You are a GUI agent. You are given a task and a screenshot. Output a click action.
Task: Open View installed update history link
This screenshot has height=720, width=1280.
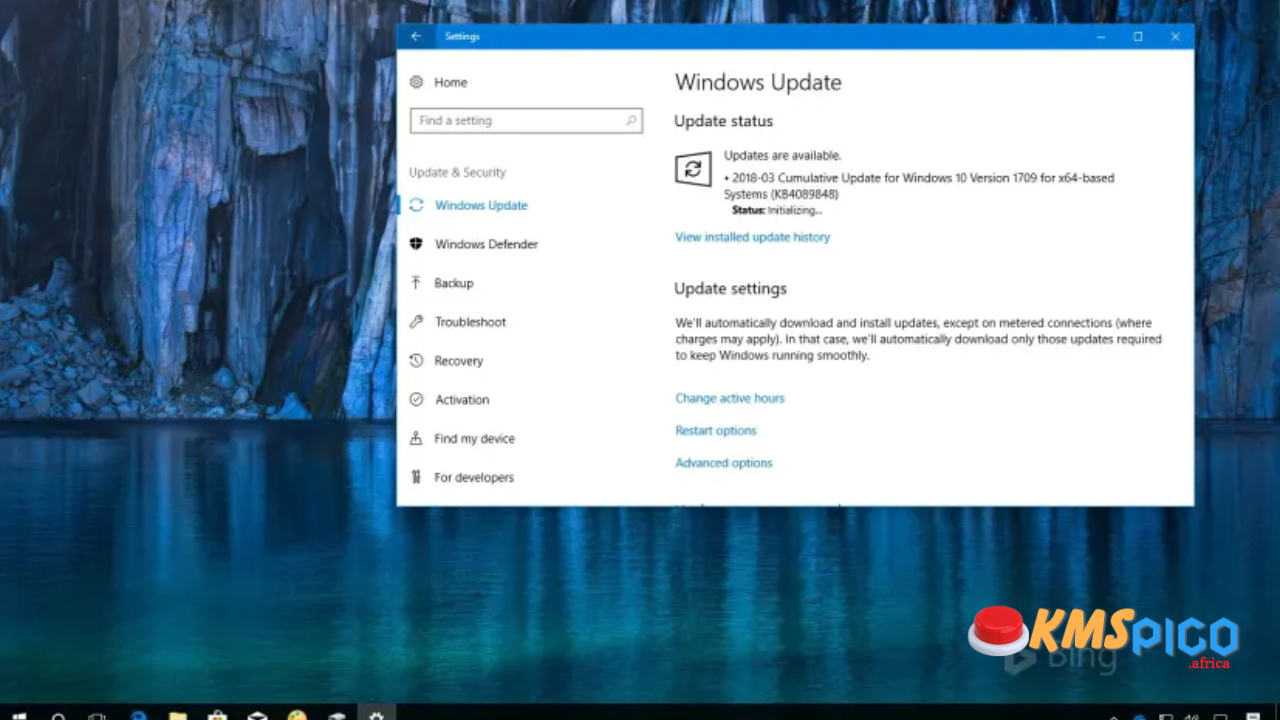752,237
